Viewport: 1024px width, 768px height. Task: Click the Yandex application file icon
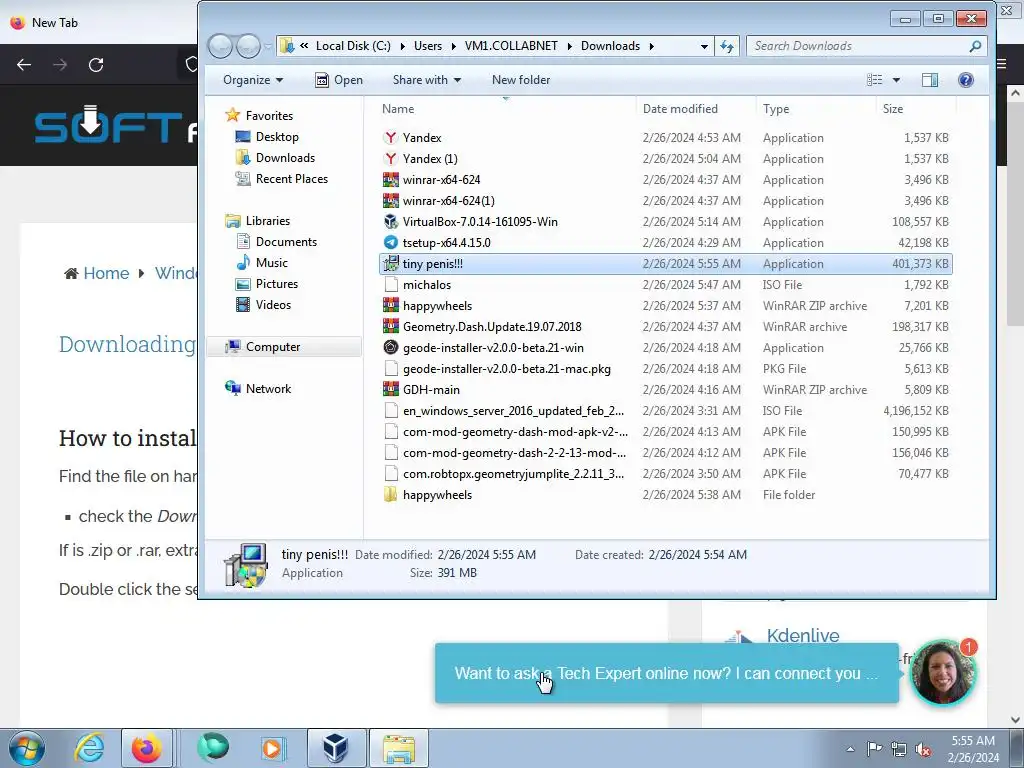(391, 138)
